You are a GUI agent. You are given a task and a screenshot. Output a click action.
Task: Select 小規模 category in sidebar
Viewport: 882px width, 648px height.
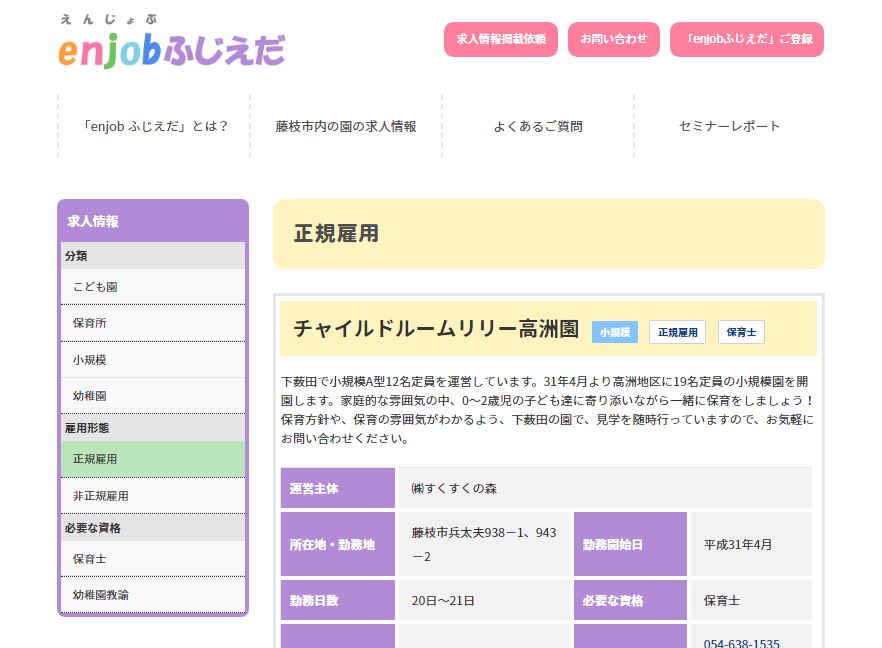[153, 359]
